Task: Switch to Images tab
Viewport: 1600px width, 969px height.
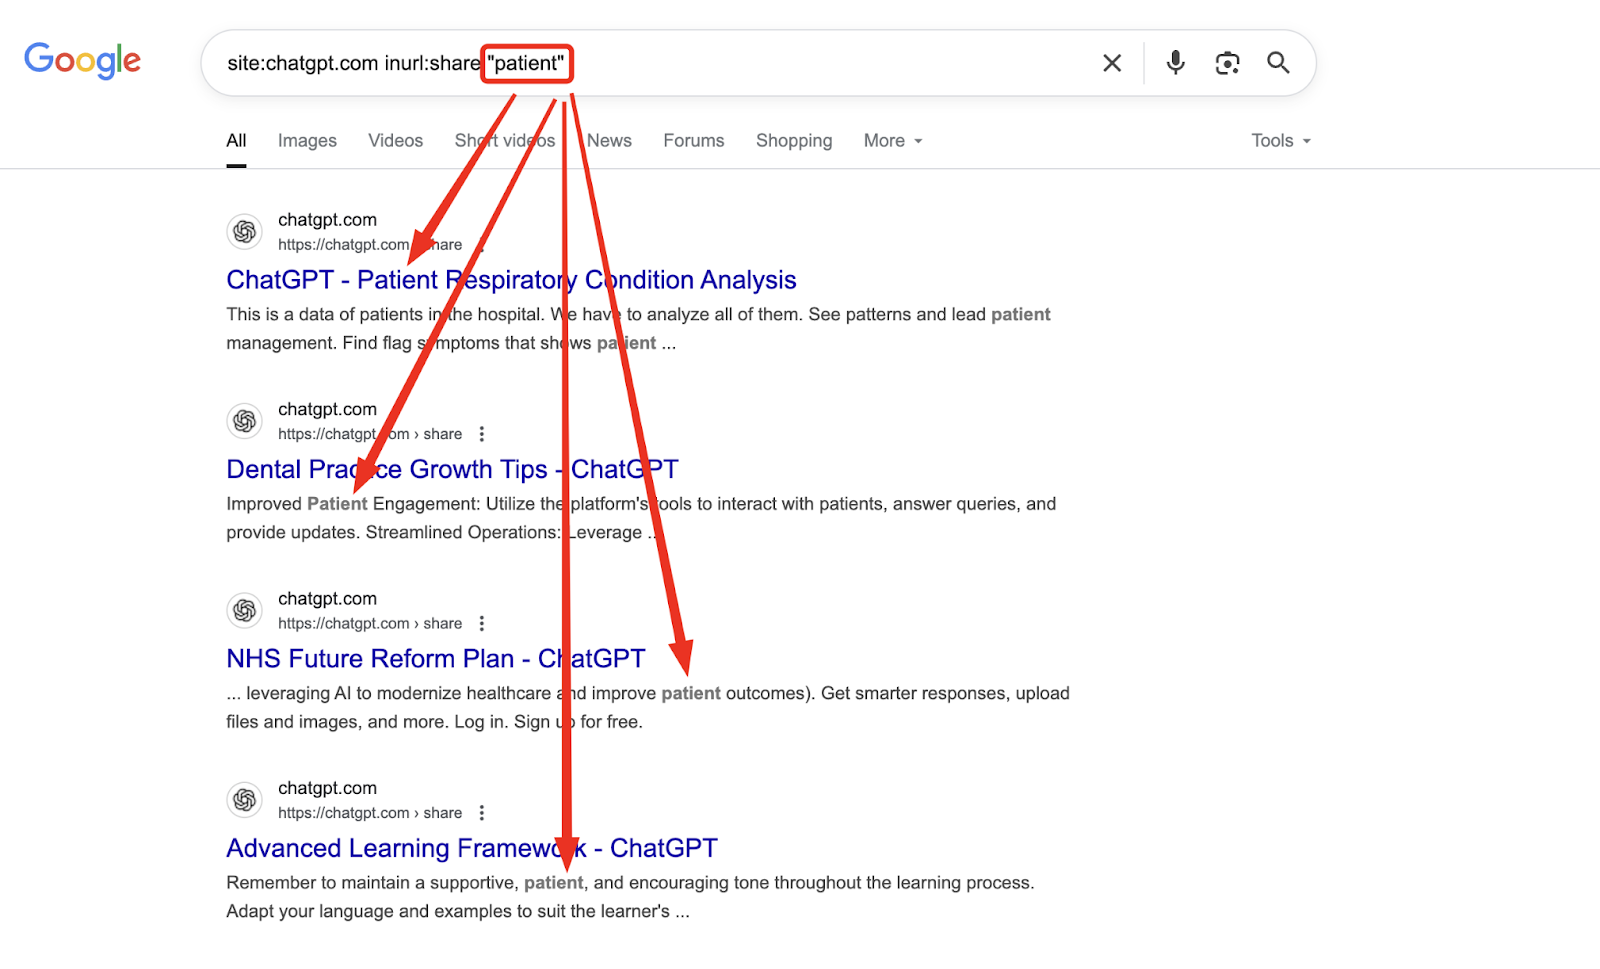Action: click(x=307, y=141)
